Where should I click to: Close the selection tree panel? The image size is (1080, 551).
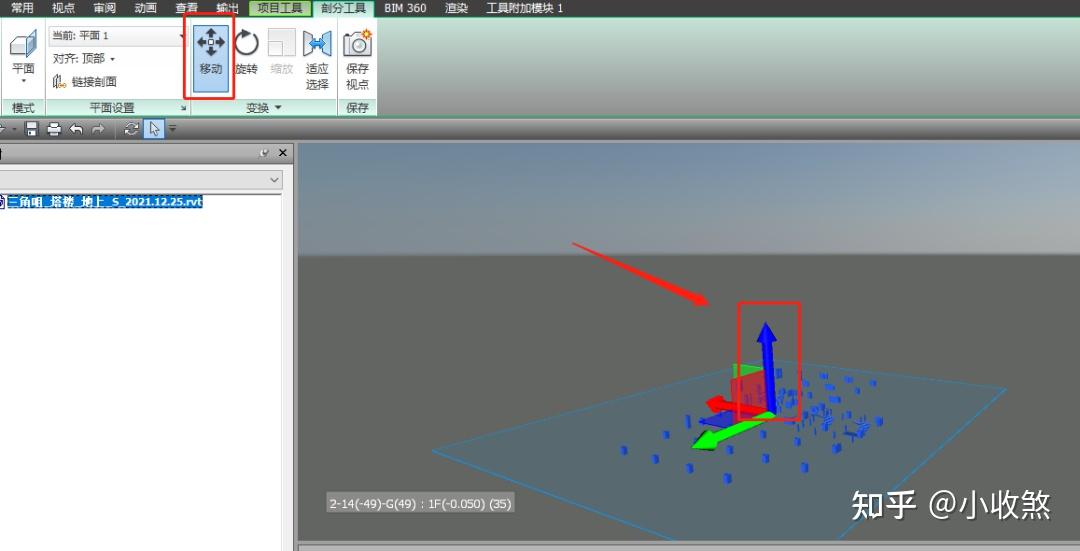[282, 153]
